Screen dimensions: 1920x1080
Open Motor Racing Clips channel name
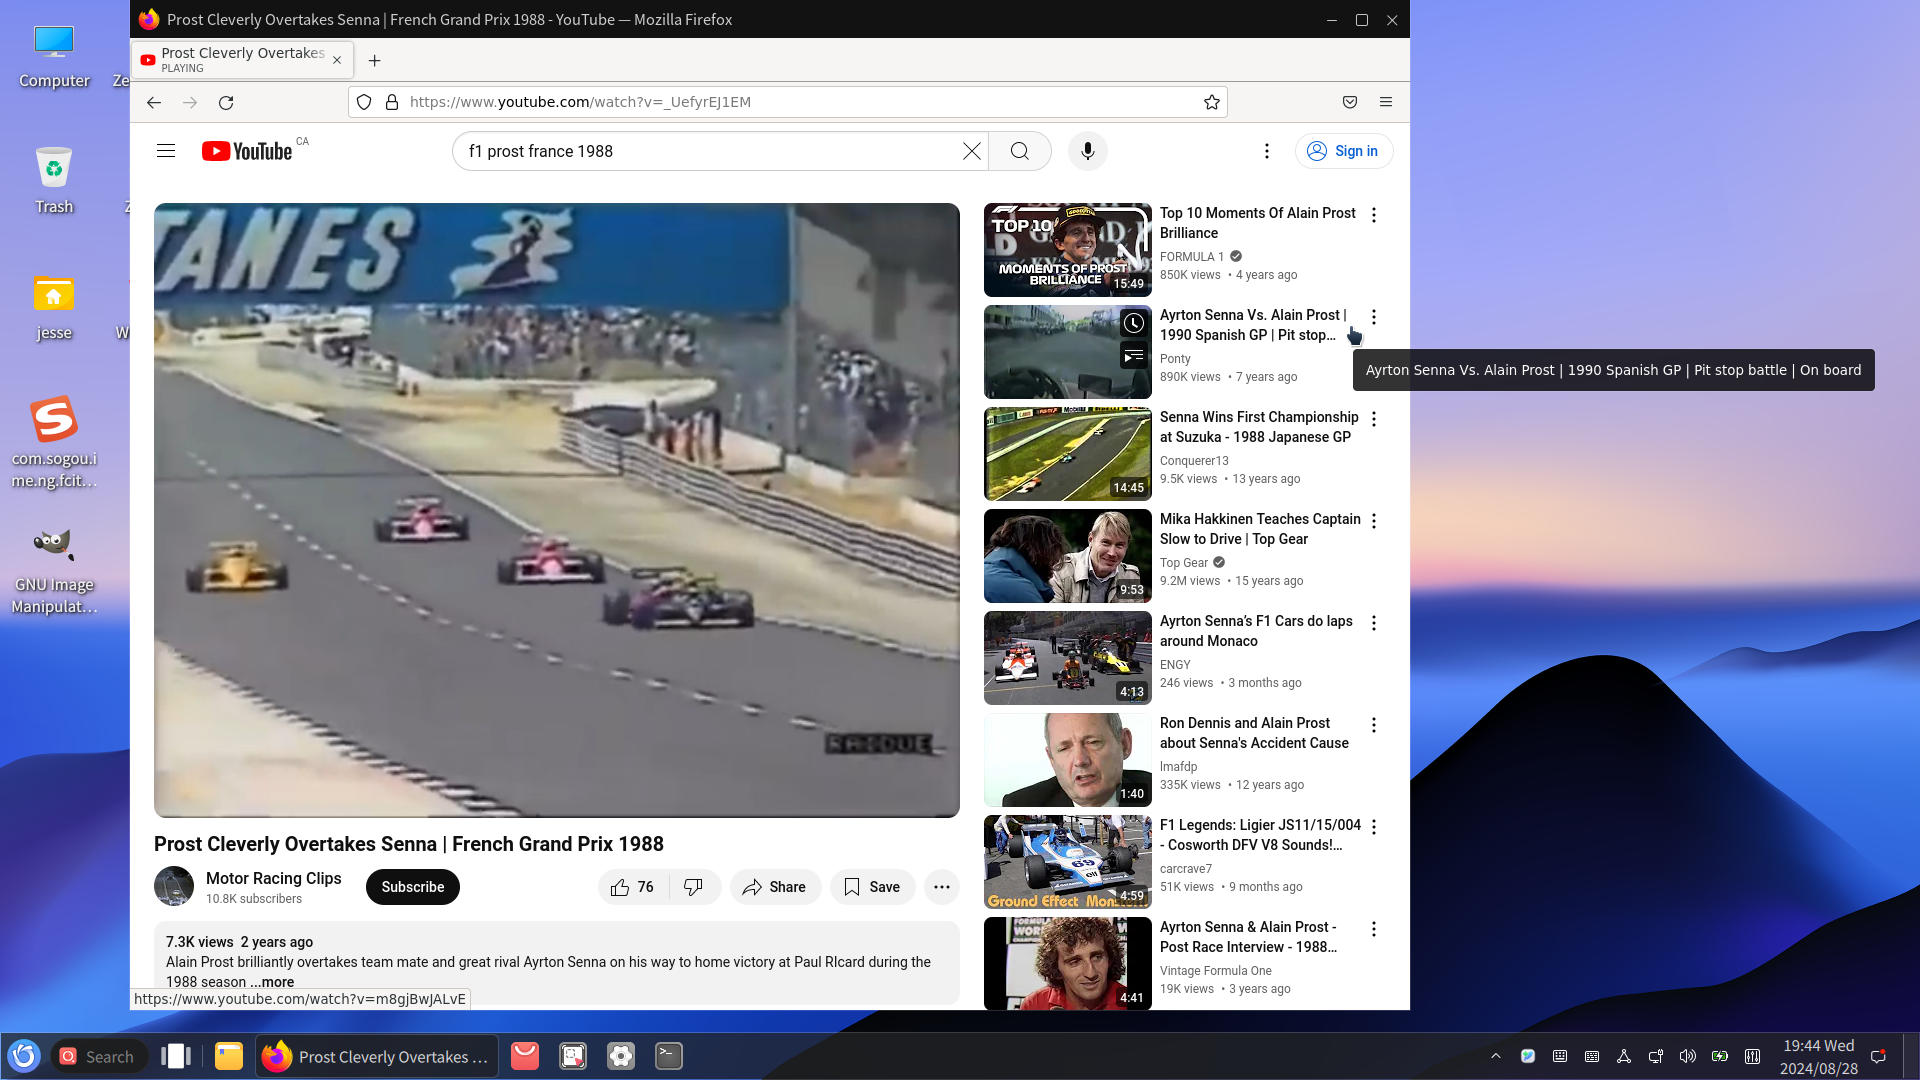tap(273, 878)
